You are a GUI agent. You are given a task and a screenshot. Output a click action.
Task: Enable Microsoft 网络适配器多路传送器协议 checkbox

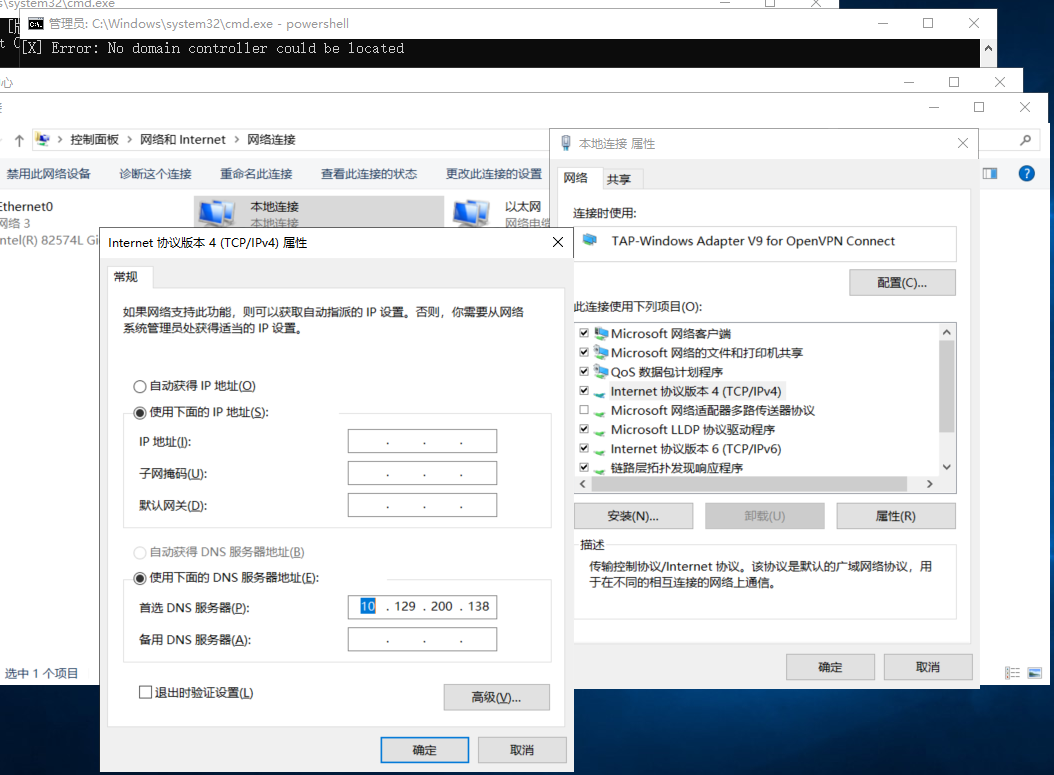click(583, 410)
